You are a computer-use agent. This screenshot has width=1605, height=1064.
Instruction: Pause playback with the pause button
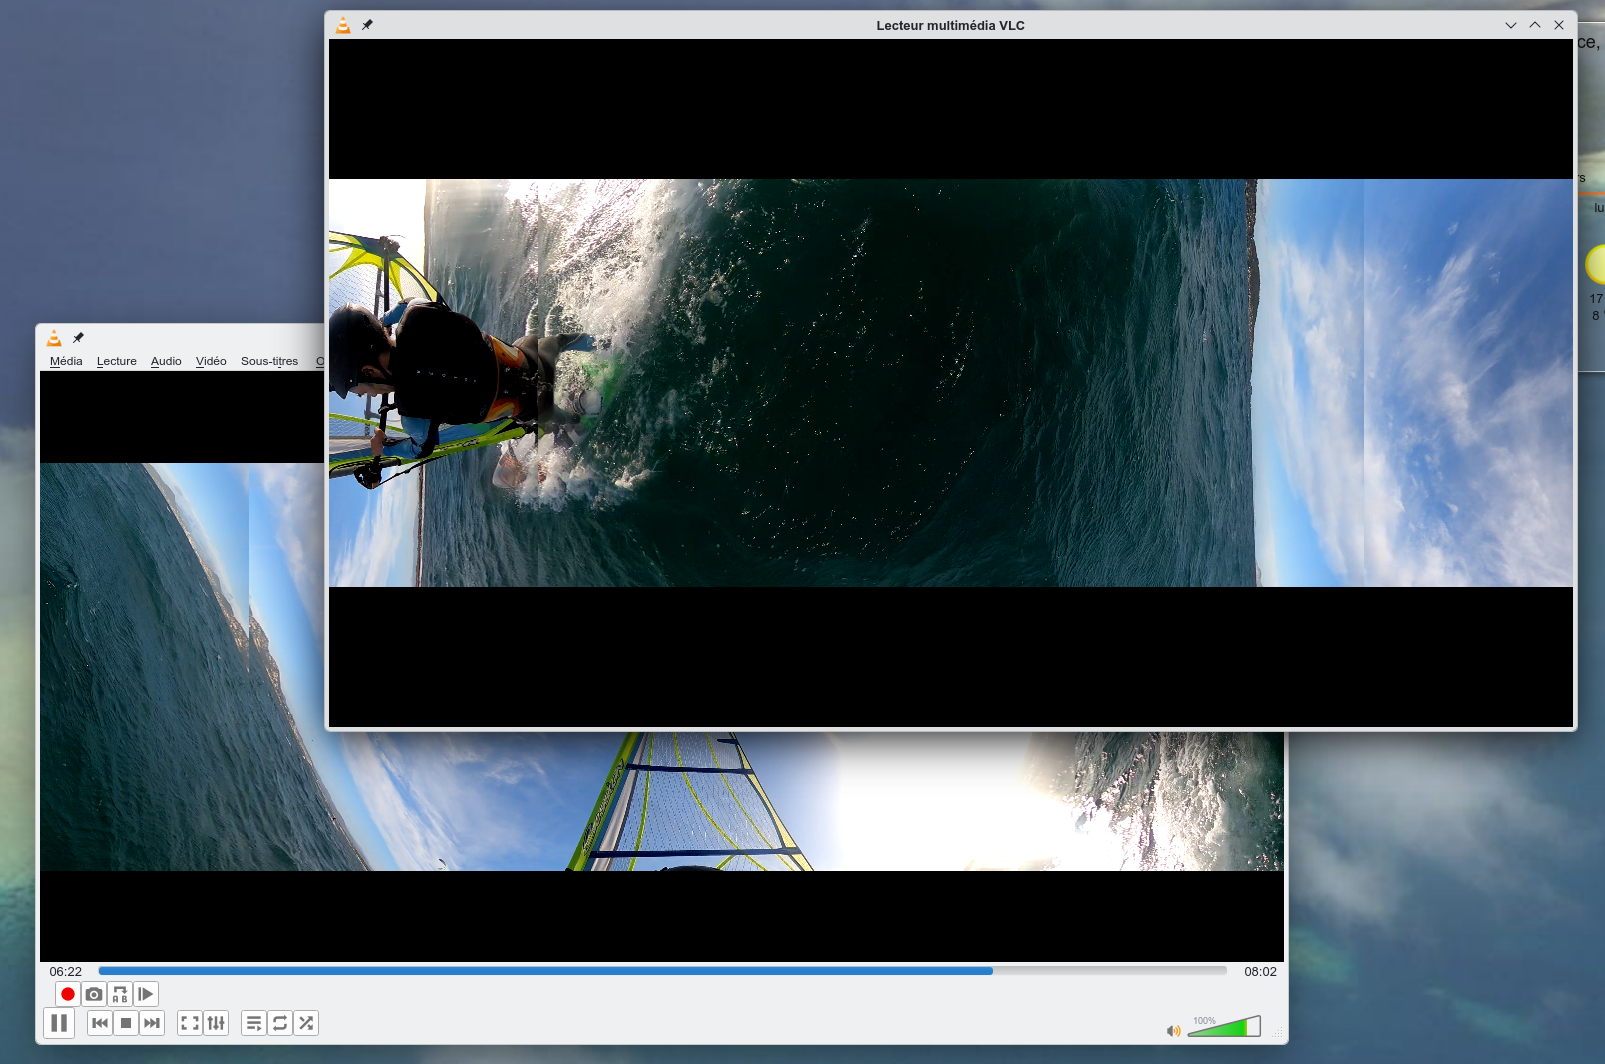[59, 1023]
